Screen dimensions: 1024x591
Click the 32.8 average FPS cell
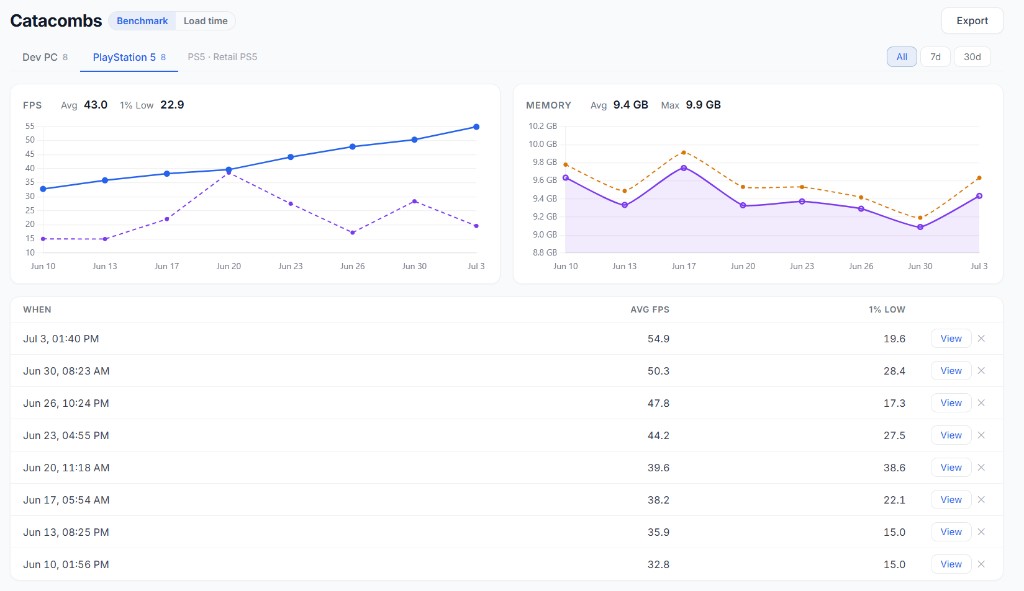tap(658, 564)
